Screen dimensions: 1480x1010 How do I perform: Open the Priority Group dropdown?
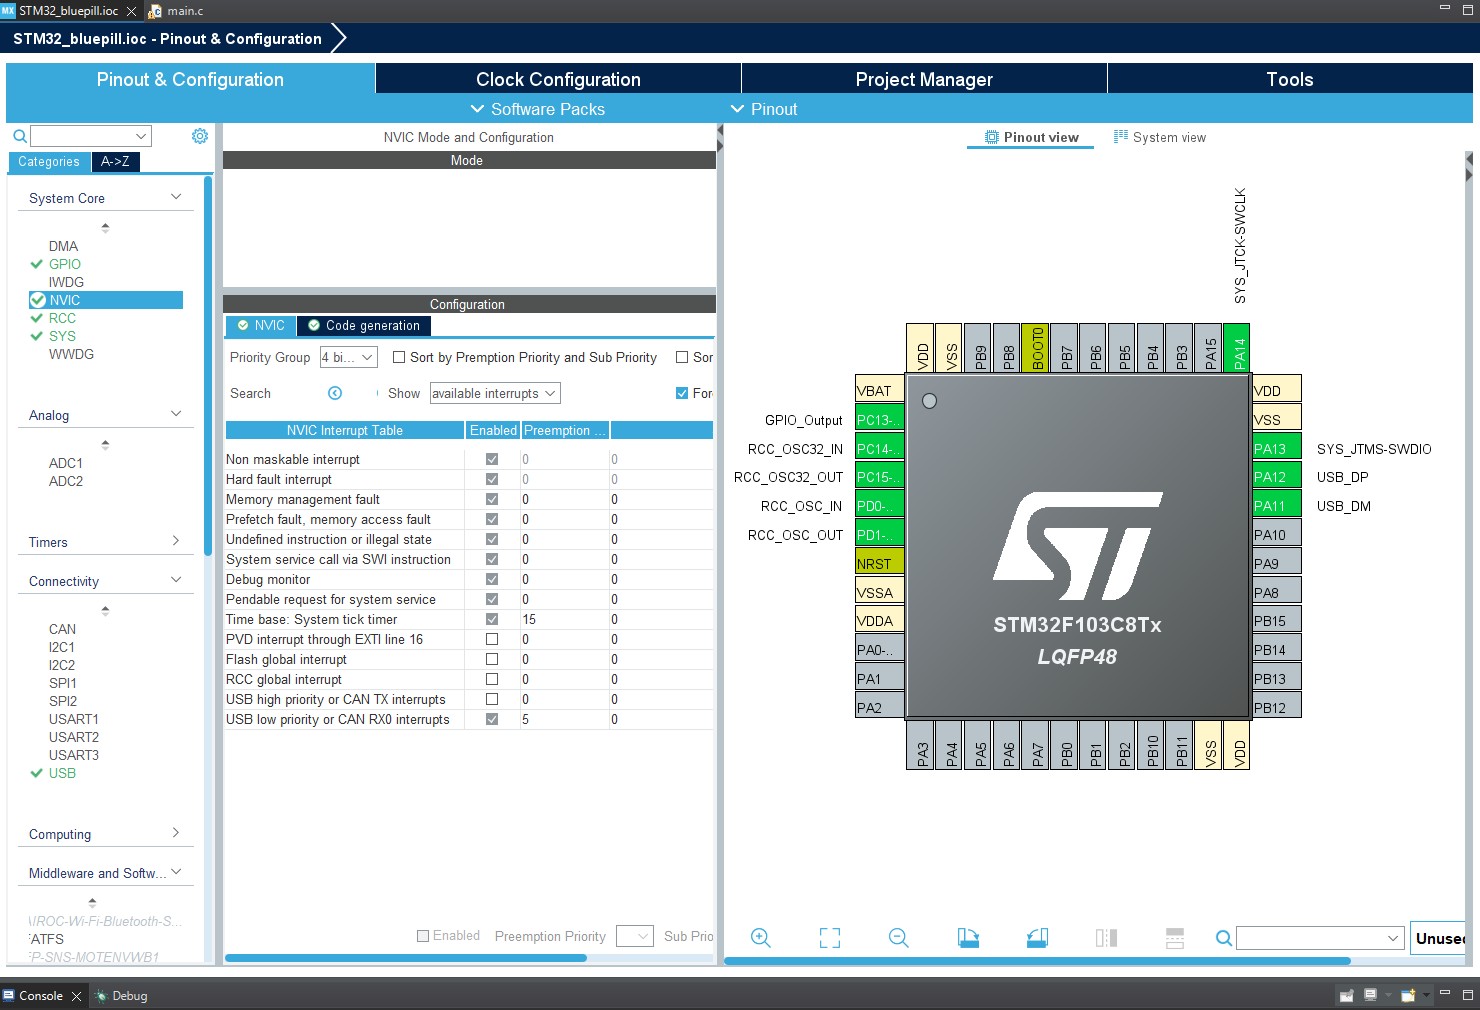click(x=348, y=356)
